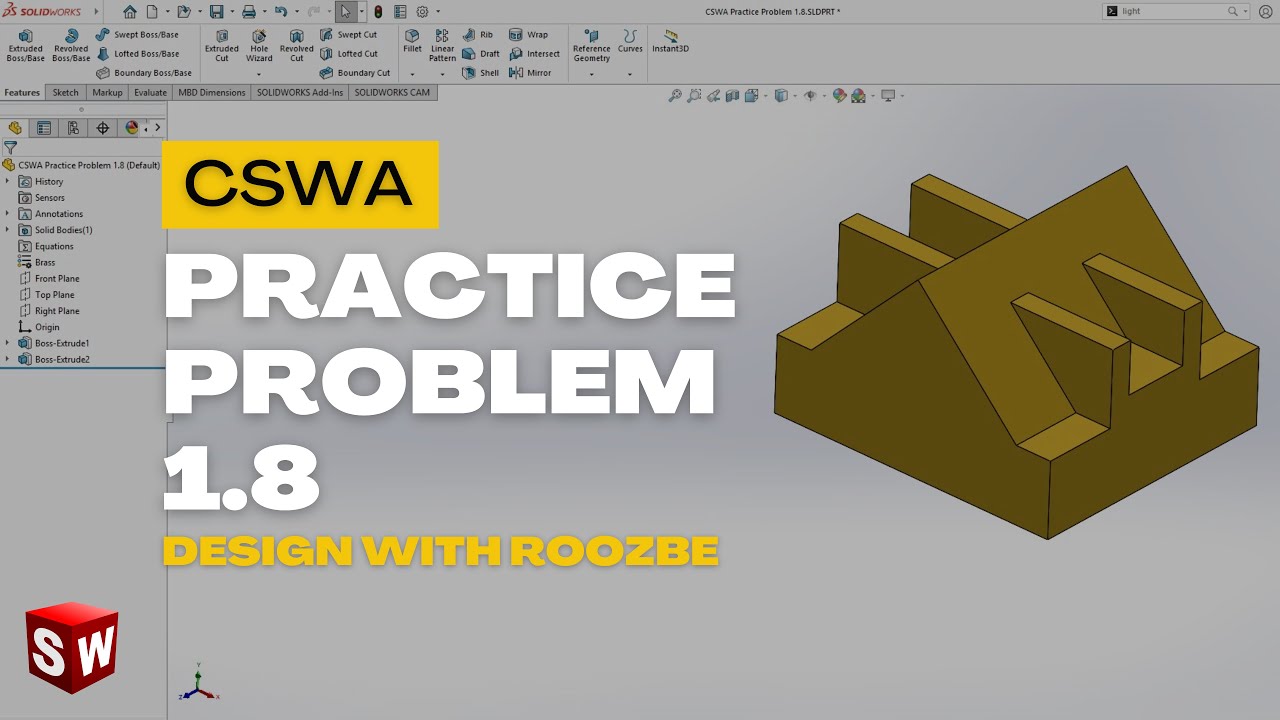Expand Hole Wizard dropdown arrow
The height and width of the screenshot is (720, 1280).
[259, 74]
